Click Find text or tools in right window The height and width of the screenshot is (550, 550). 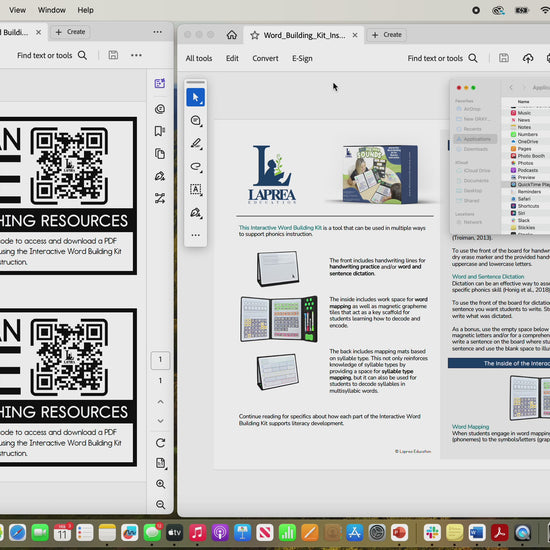pos(442,58)
